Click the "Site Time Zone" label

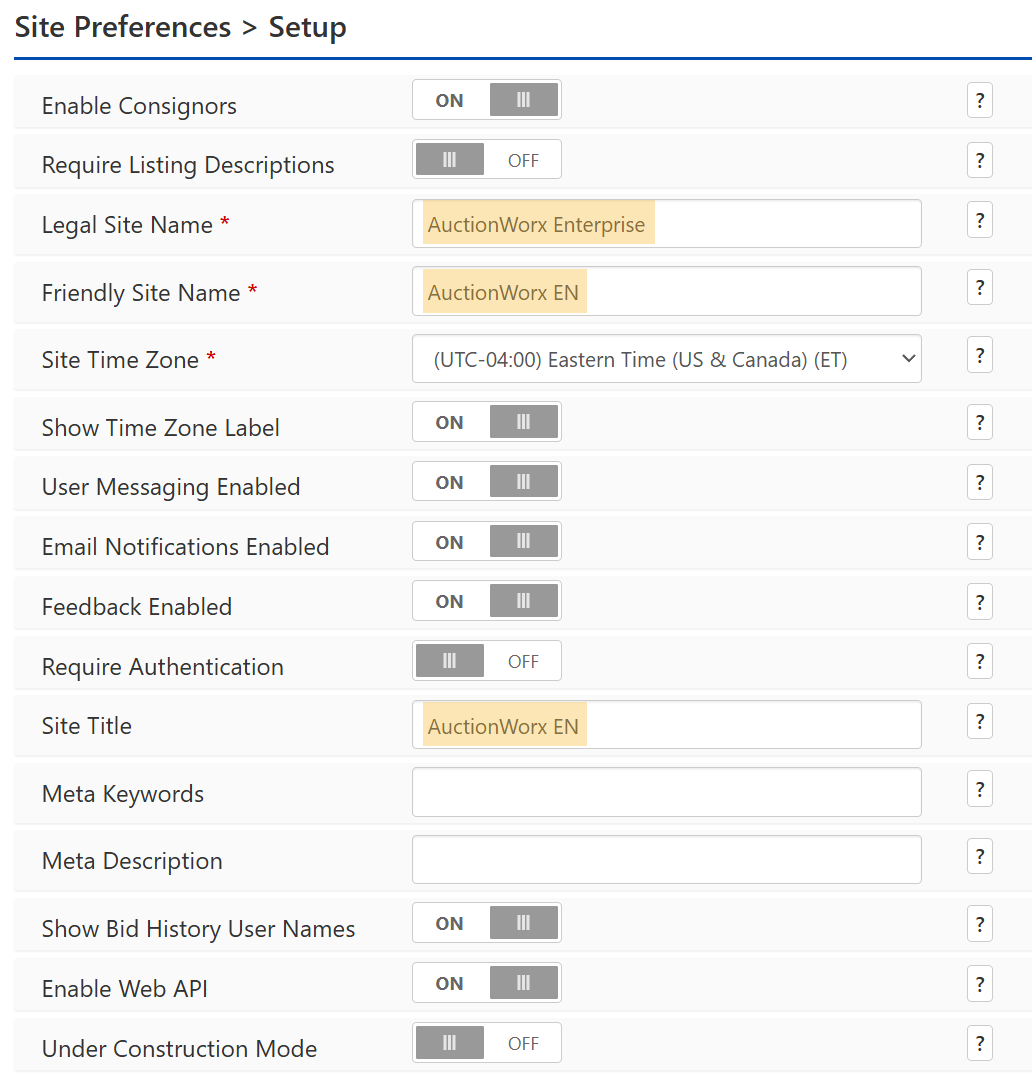click(120, 359)
